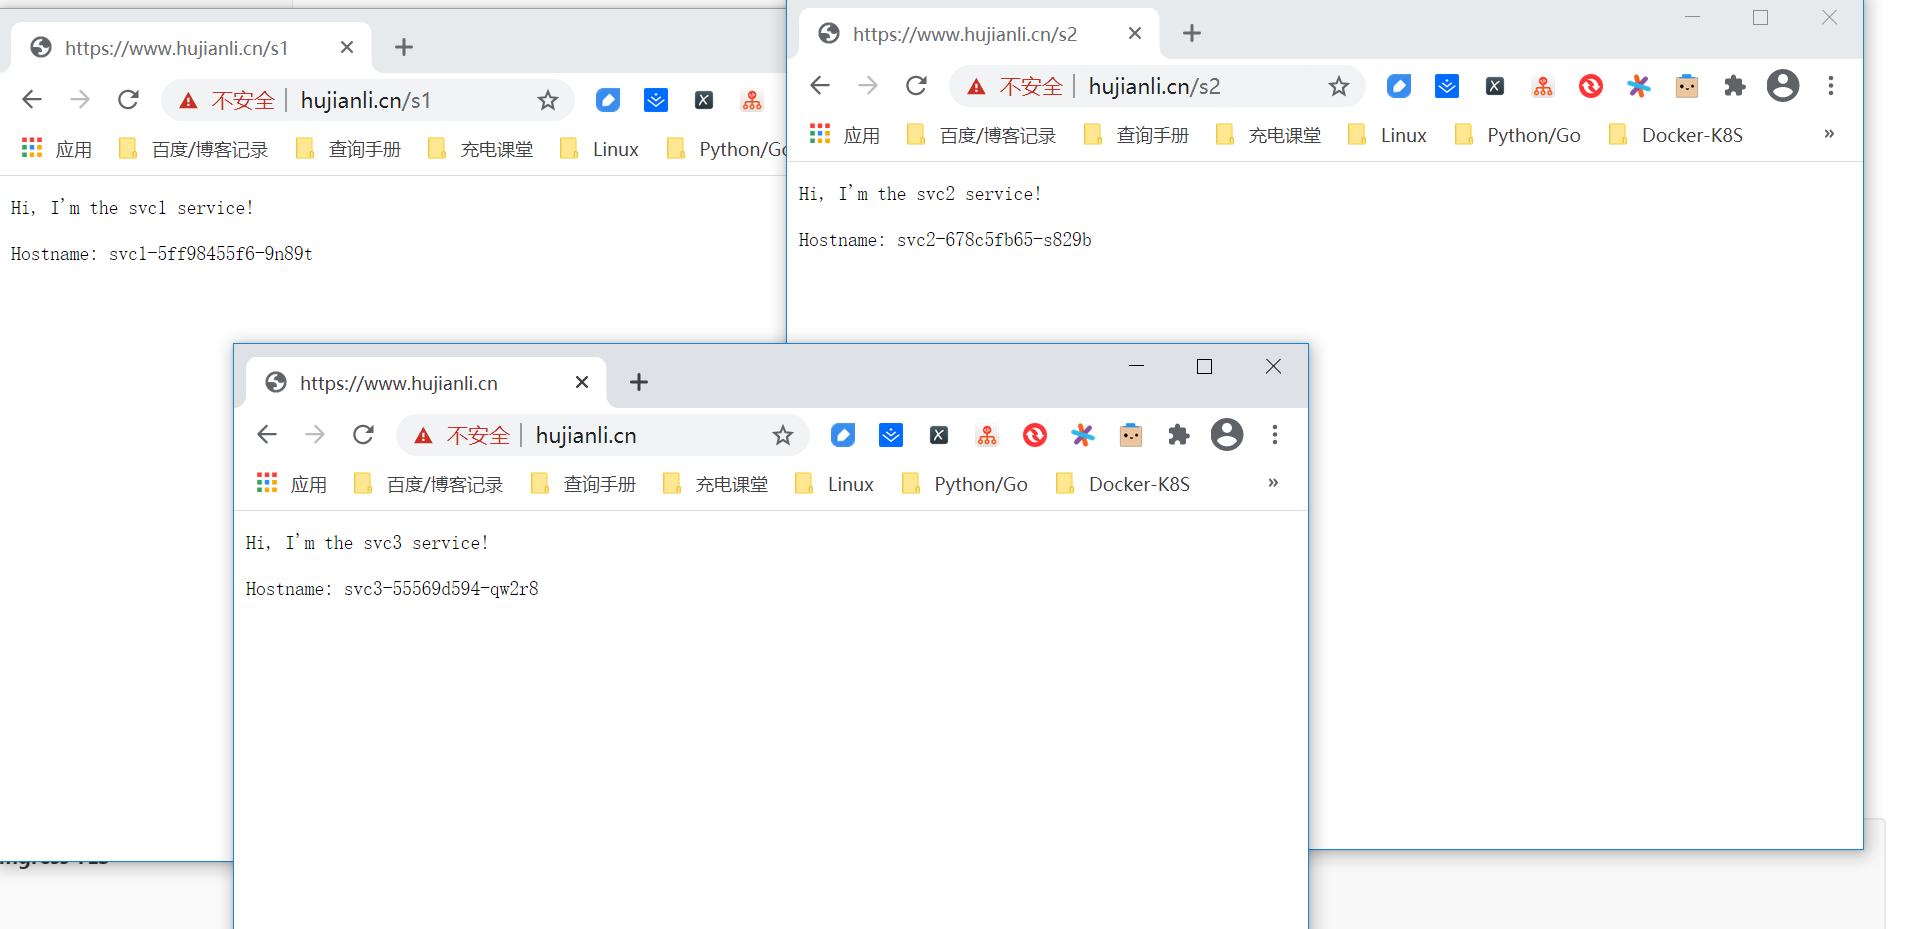The image size is (1912, 929).
Task: Open 充电课堂 folder in s1 window
Action: coord(481,149)
